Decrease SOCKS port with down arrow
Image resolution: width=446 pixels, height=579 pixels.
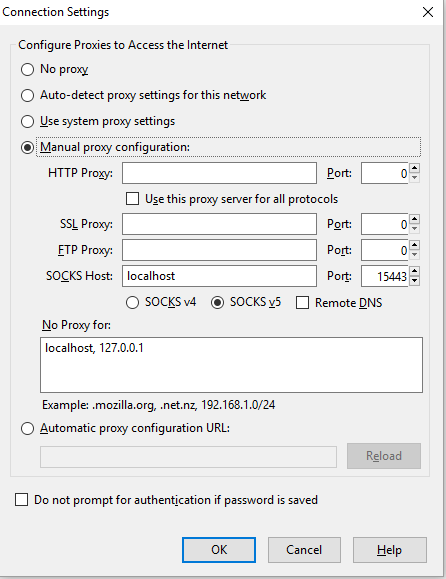[415, 281]
